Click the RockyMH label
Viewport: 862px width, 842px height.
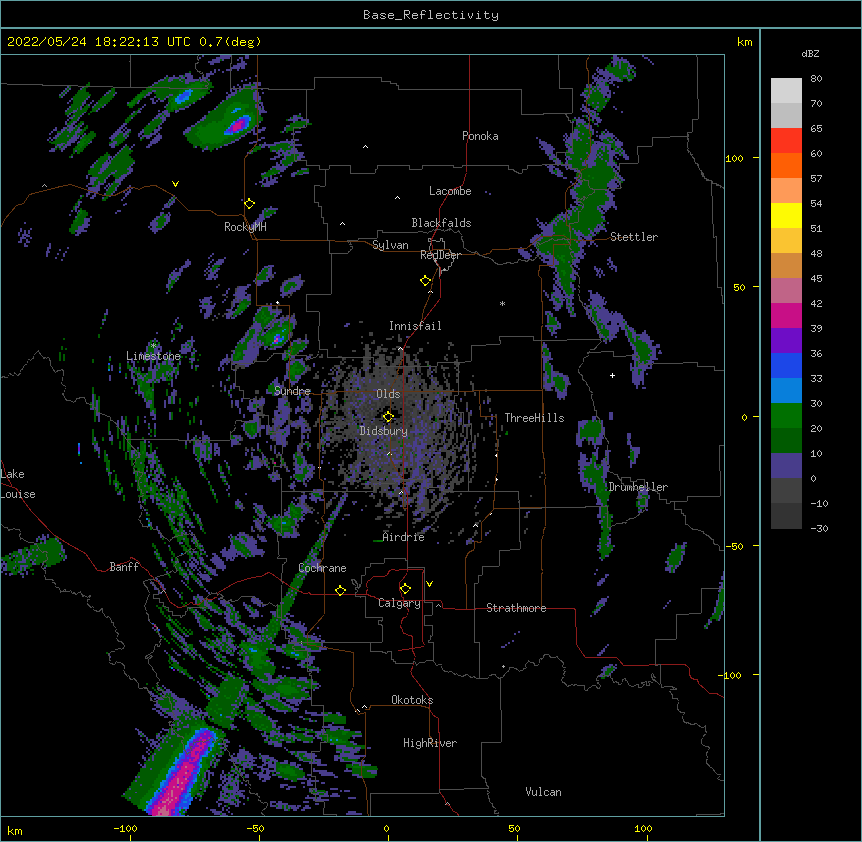point(245,227)
